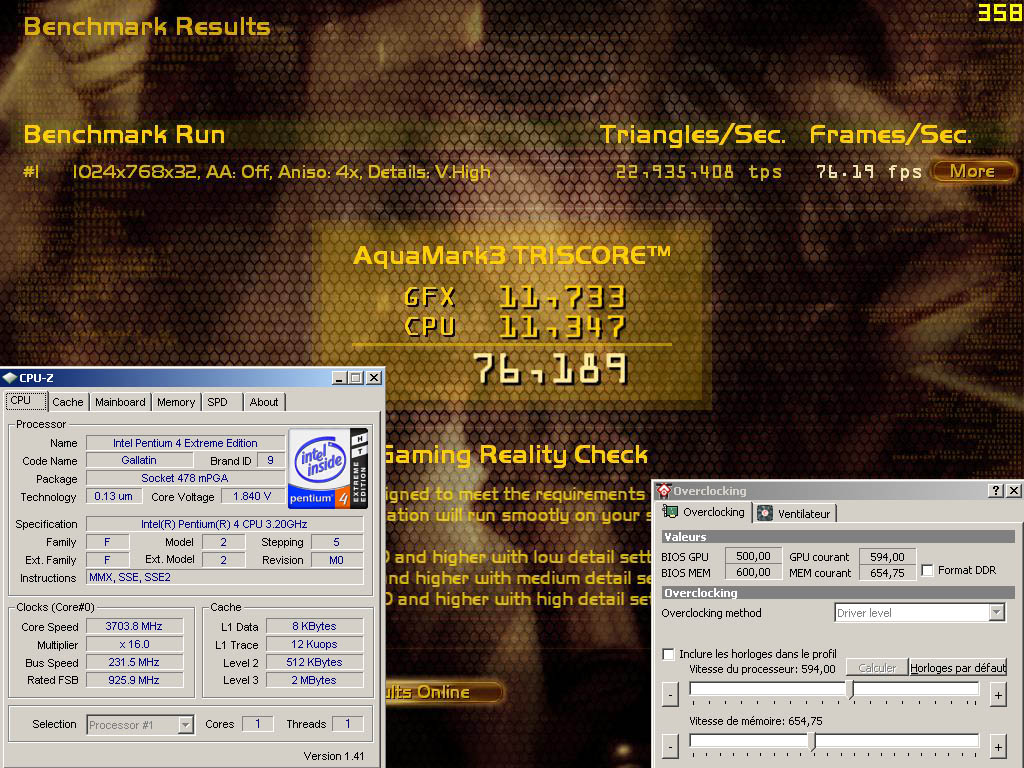Click the Intel Pentium 4 Extreme Edition logo
The image size is (1024, 768).
point(328,468)
